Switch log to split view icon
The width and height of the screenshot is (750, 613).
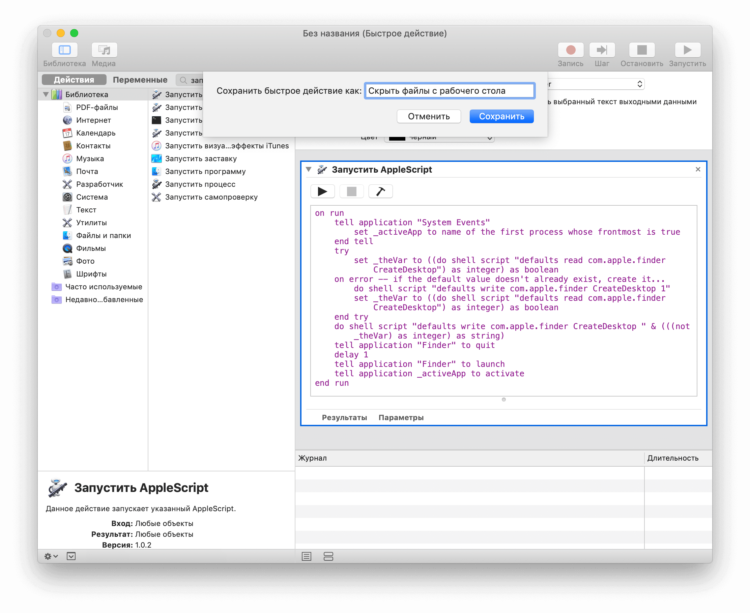(328, 556)
